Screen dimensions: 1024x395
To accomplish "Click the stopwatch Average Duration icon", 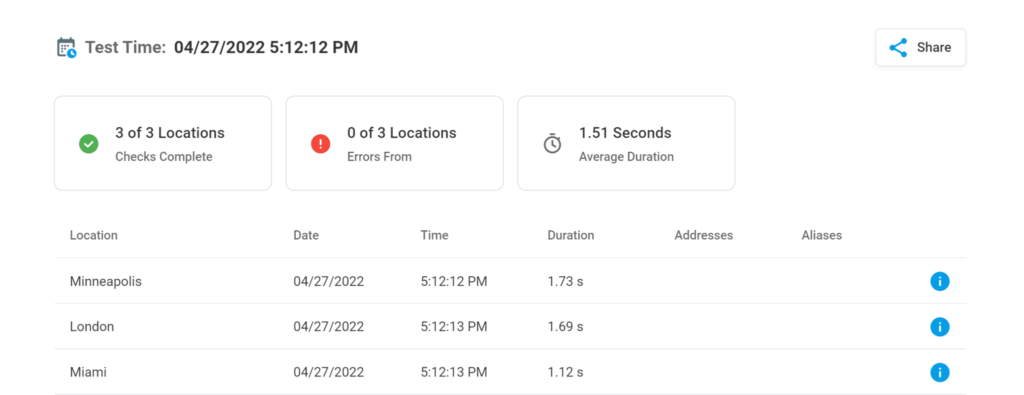I will 552,144.
